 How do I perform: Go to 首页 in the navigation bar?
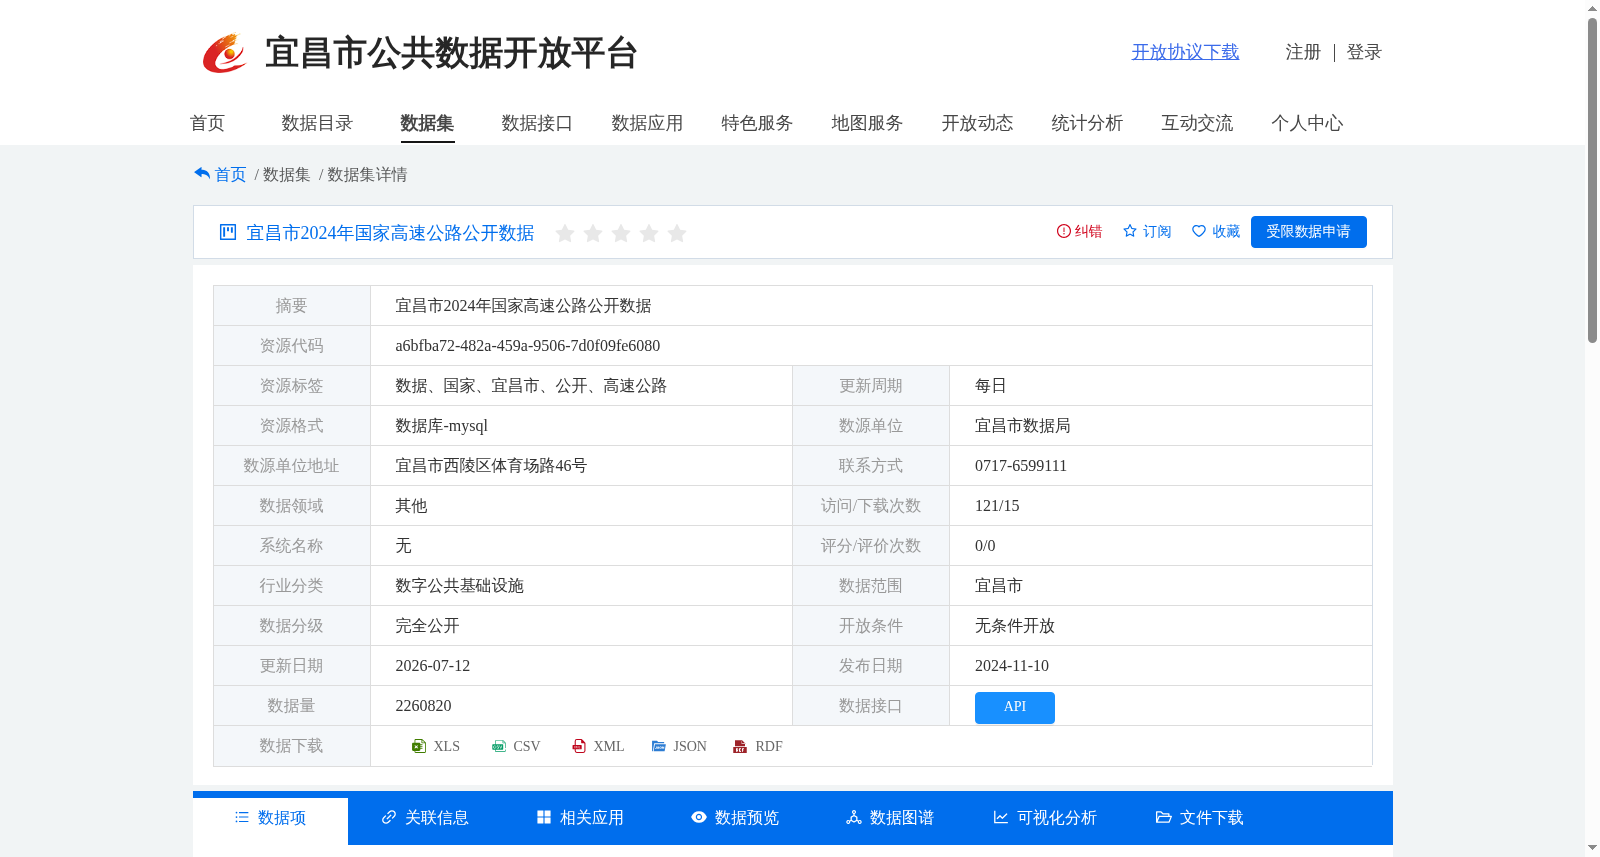click(207, 123)
